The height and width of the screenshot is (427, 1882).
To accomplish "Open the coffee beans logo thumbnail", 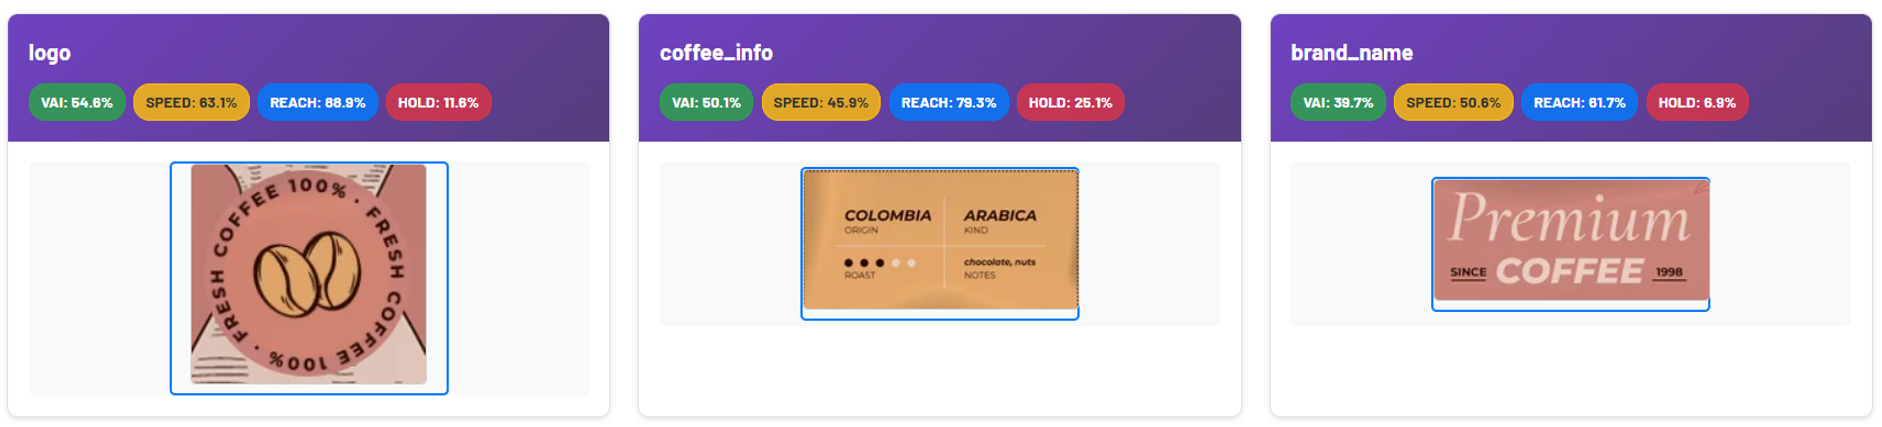I will pyautogui.click(x=309, y=278).
